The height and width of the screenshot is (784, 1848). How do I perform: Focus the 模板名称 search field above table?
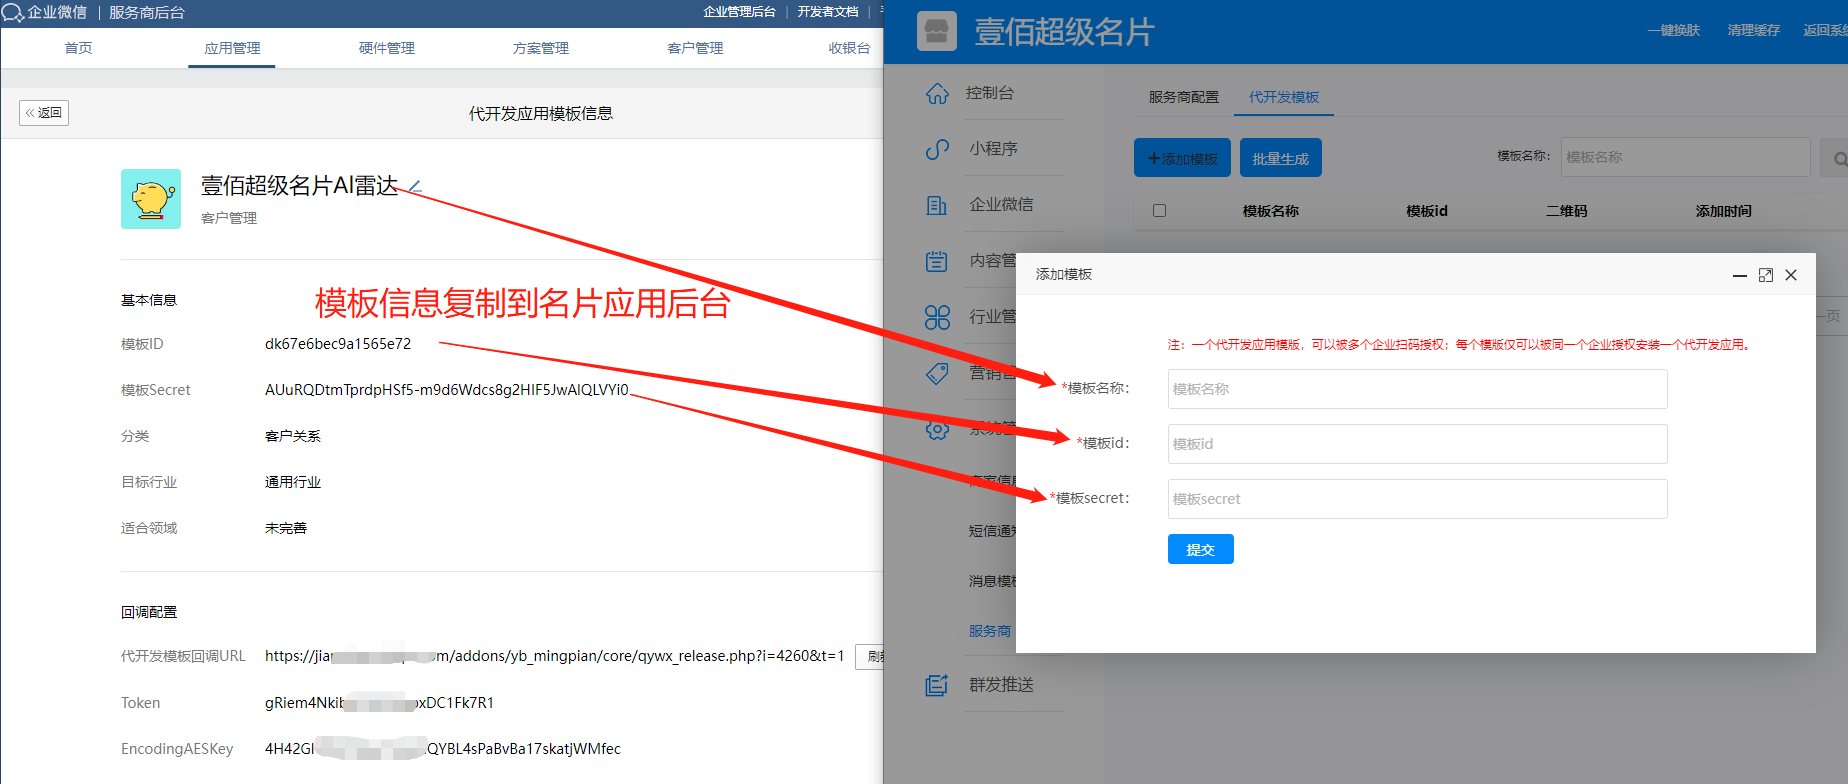1685,157
